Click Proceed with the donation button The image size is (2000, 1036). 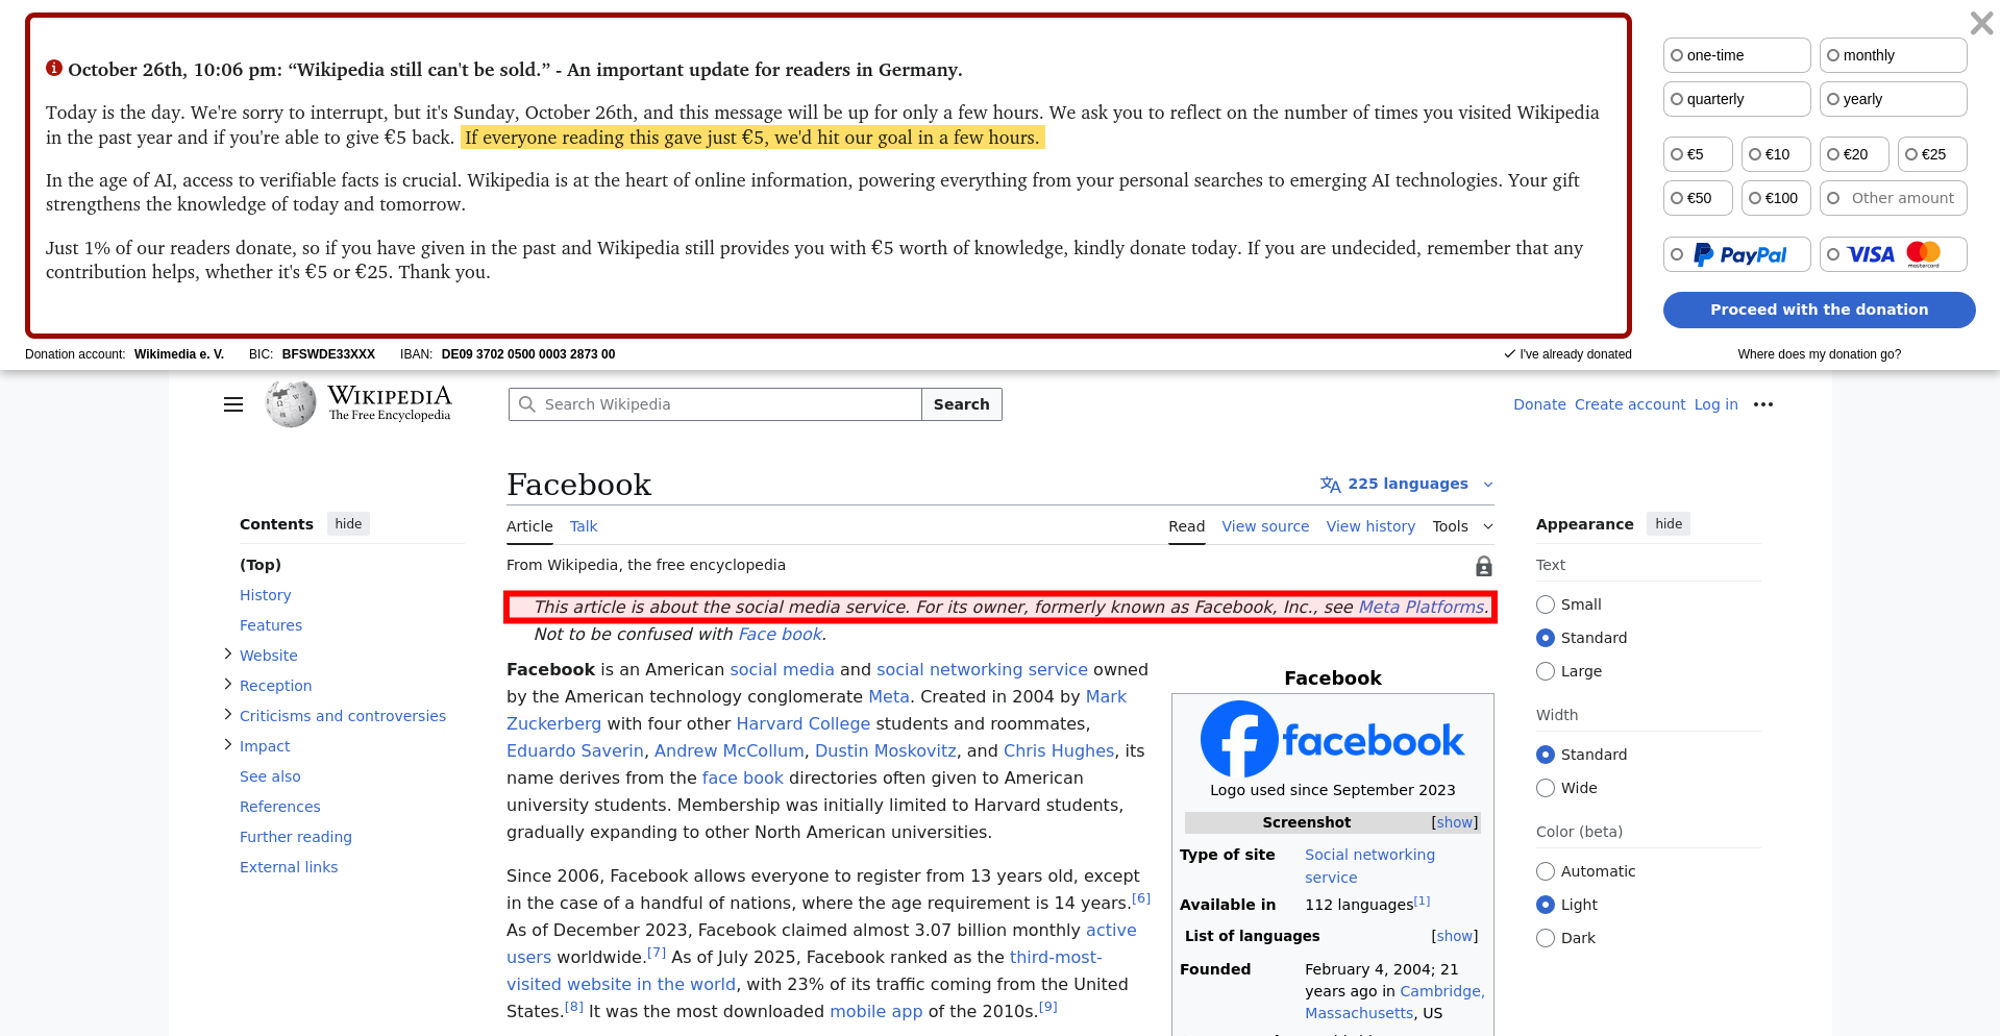pos(1818,310)
